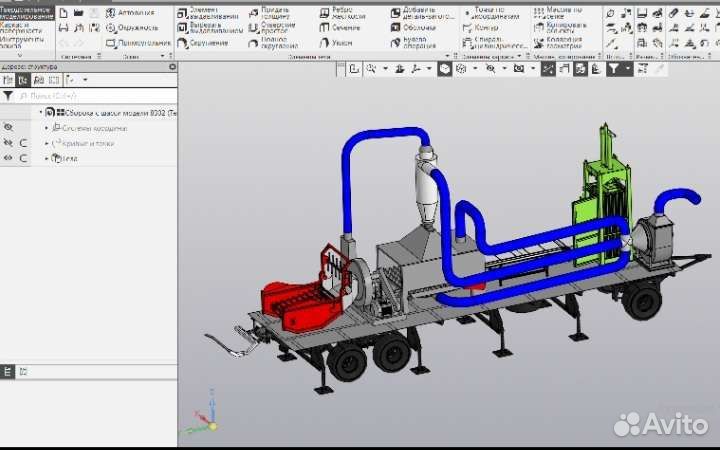Click the new document icon

64,13
